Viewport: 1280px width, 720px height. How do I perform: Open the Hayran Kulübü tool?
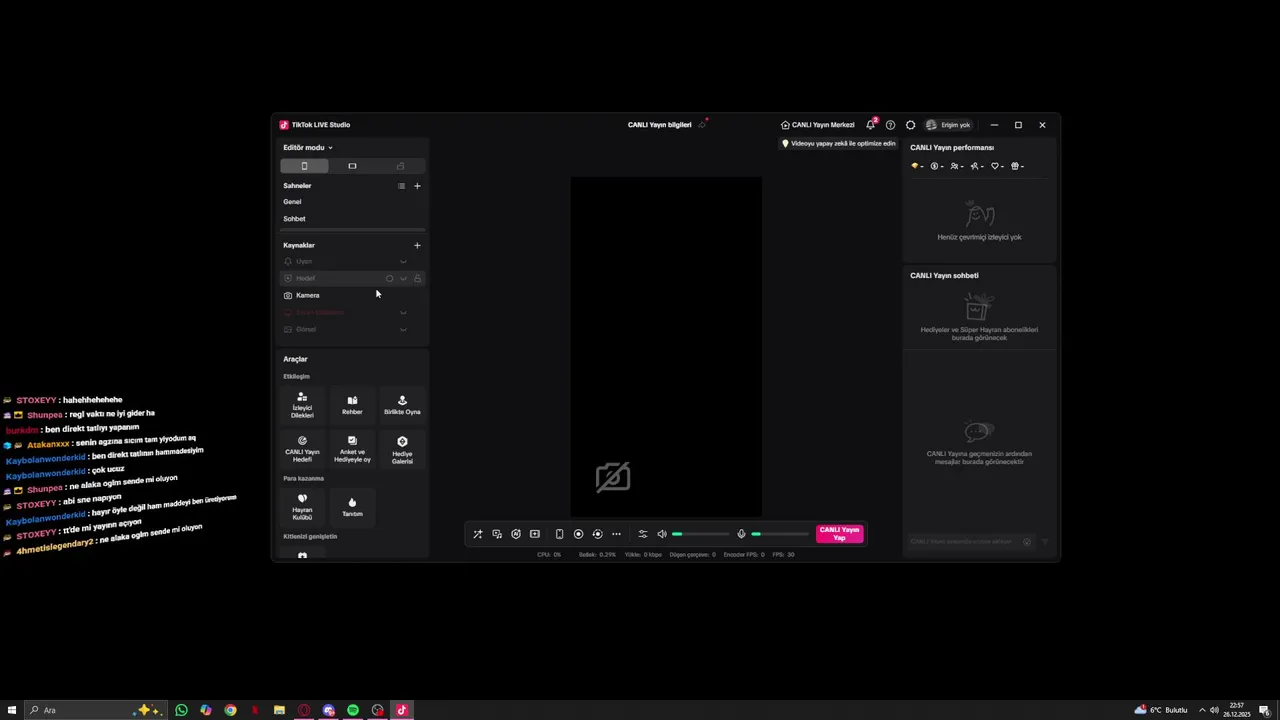[x=302, y=507]
